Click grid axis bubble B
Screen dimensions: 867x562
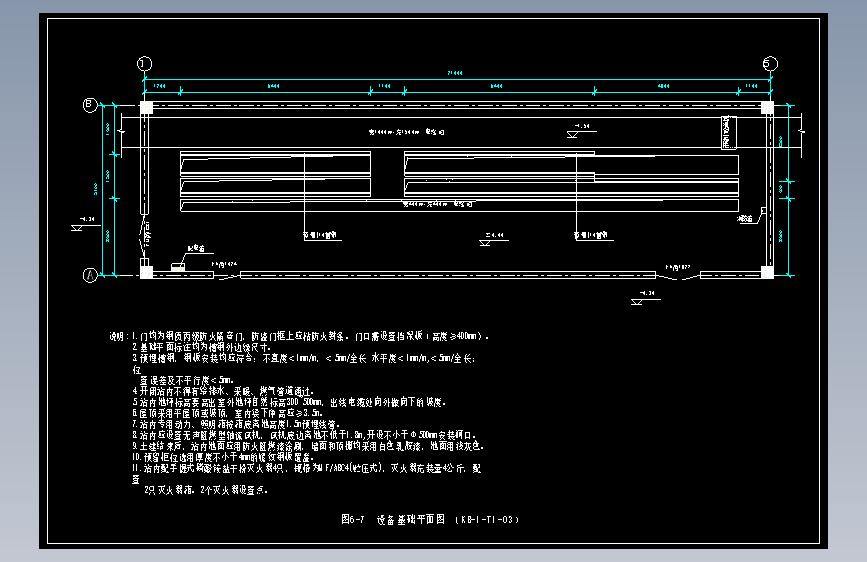coord(90,105)
